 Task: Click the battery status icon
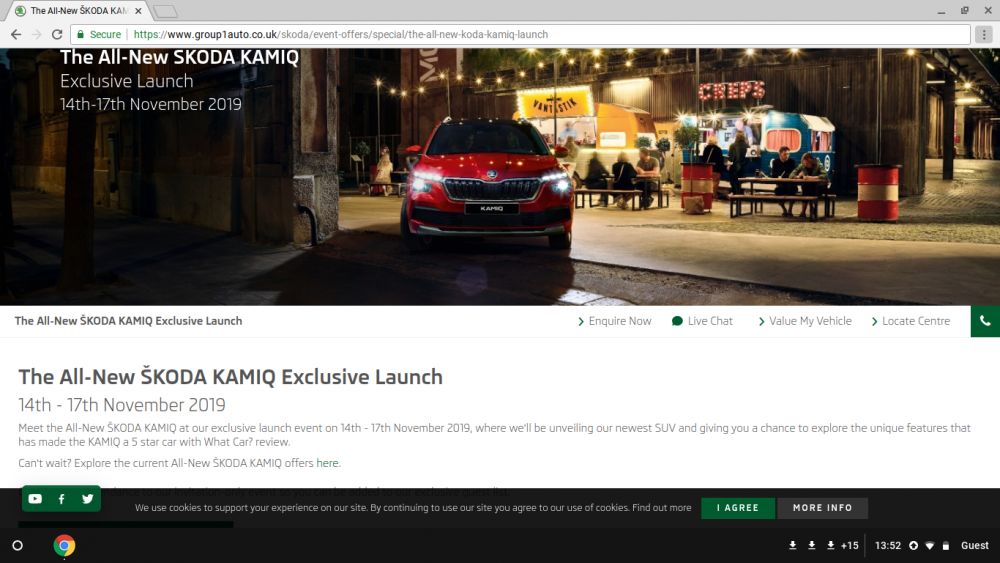point(946,546)
